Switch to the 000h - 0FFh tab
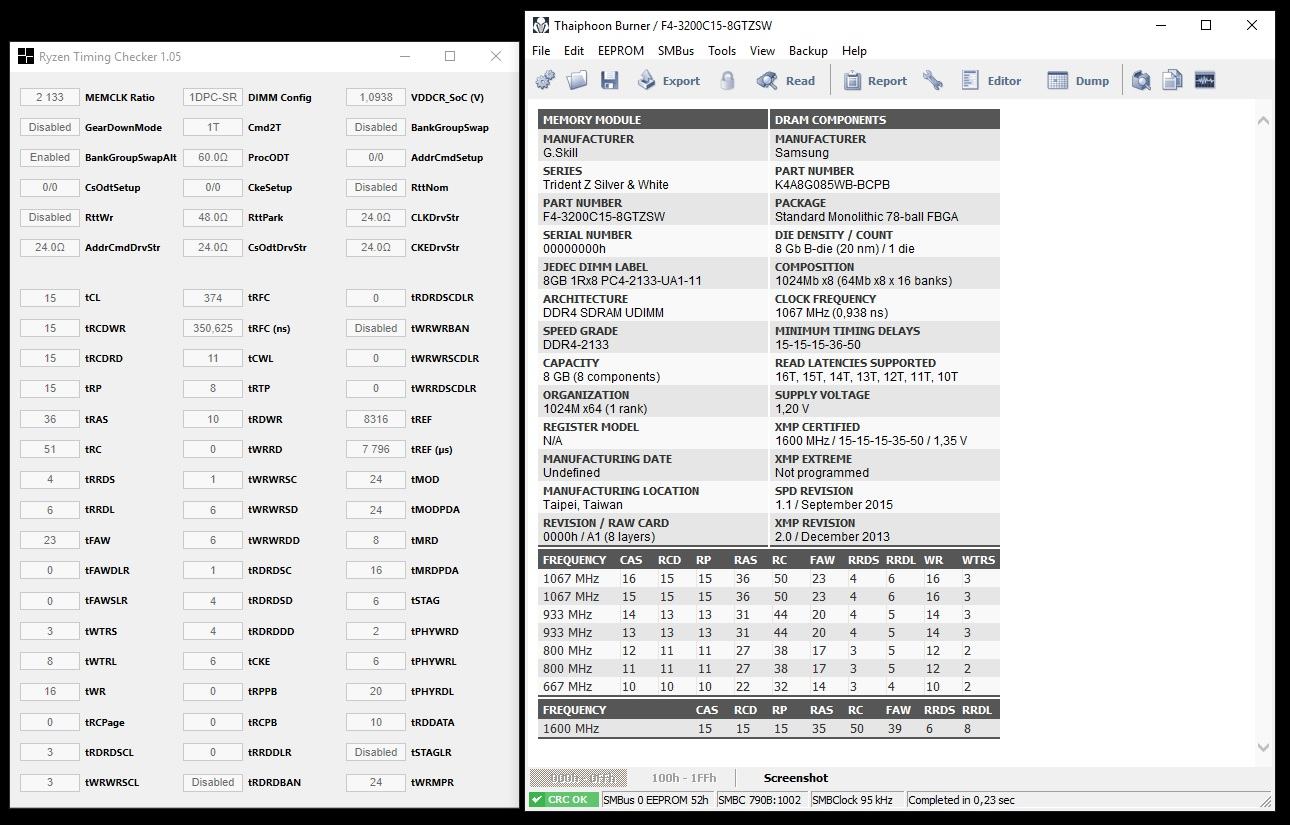Screen dimensions: 1290x825 click(x=578, y=778)
